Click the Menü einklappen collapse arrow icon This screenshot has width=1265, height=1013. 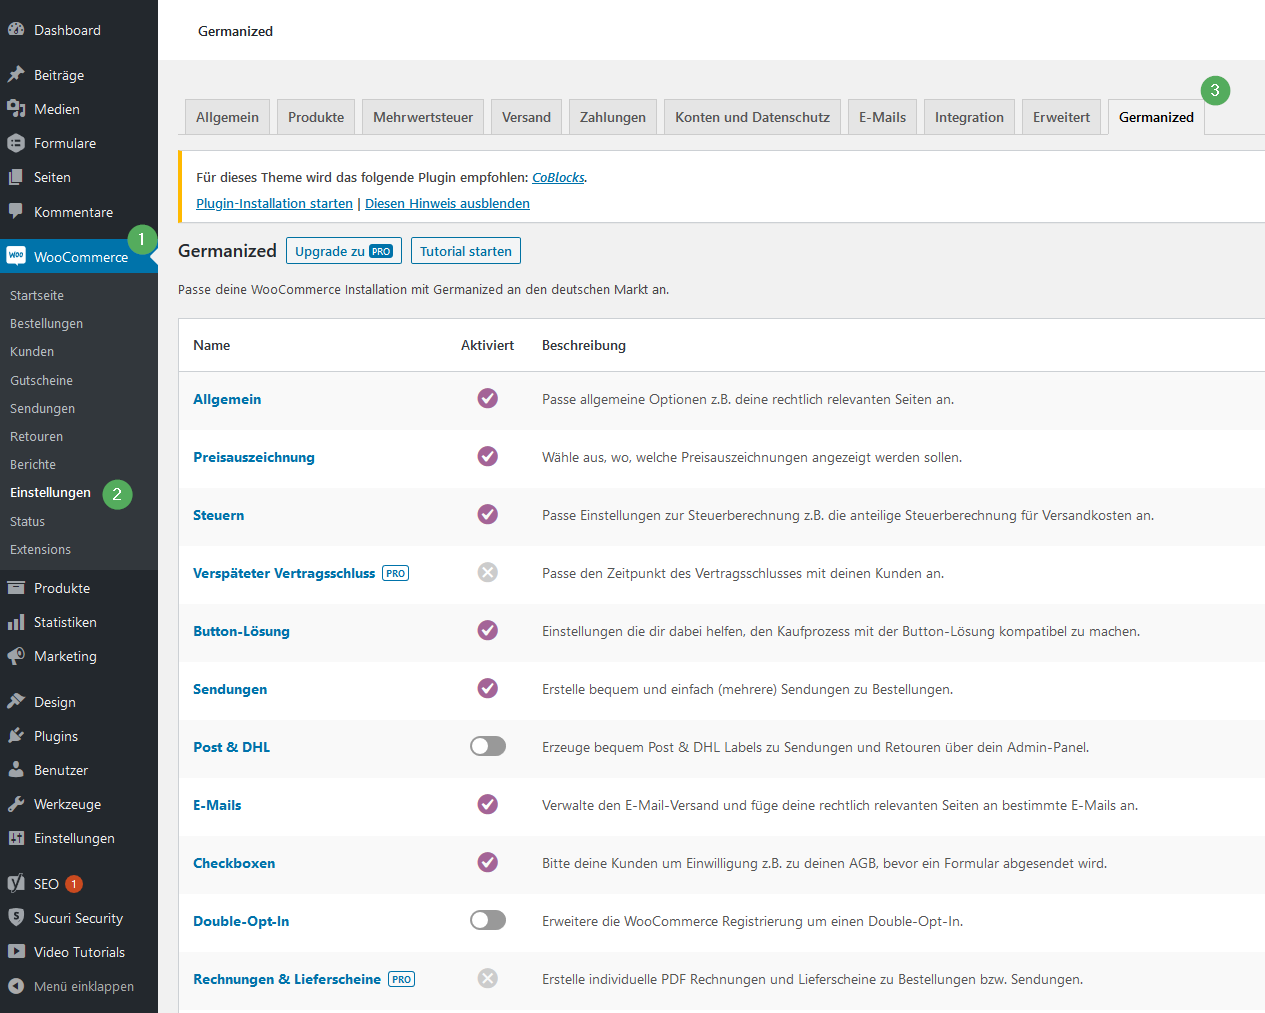[x=16, y=986]
